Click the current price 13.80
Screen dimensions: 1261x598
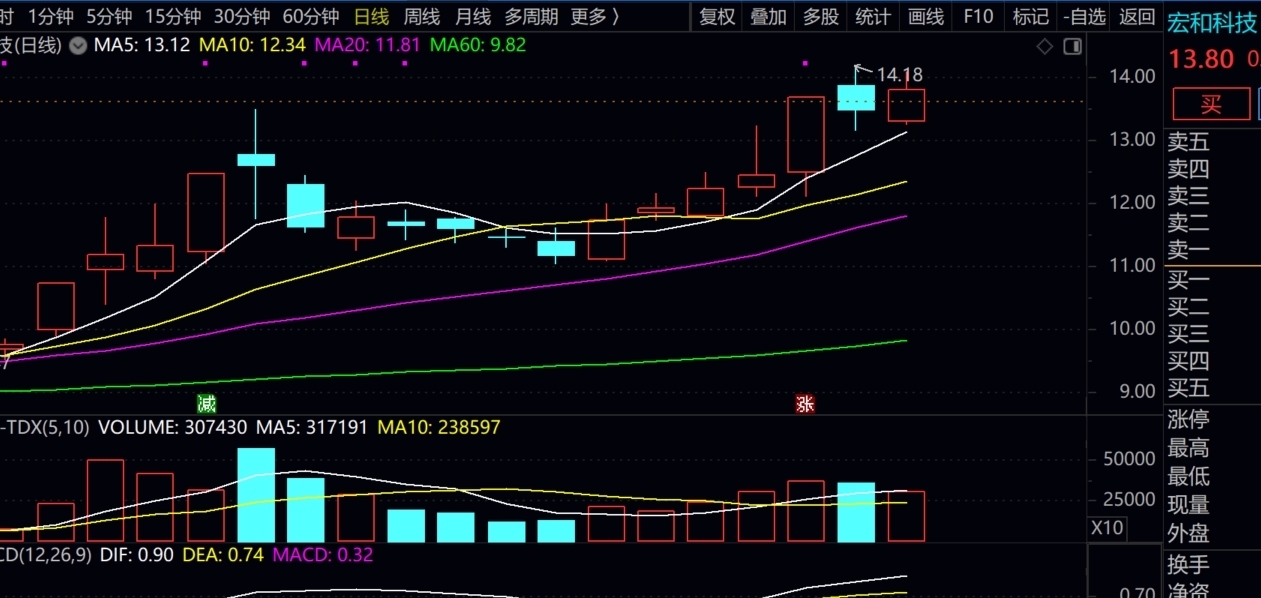[1201, 60]
